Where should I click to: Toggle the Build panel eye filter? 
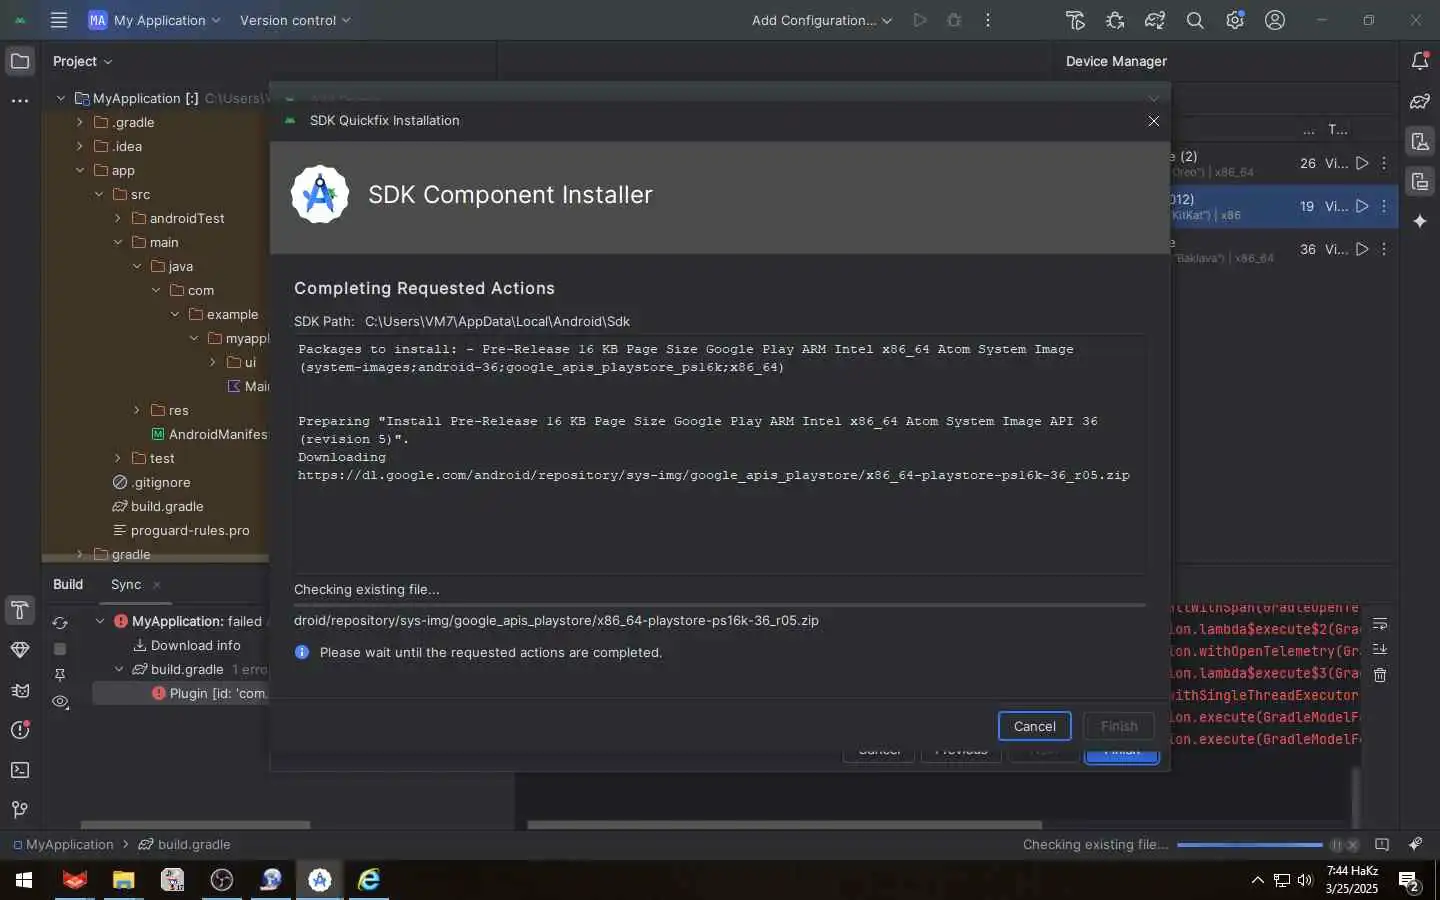(x=60, y=702)
